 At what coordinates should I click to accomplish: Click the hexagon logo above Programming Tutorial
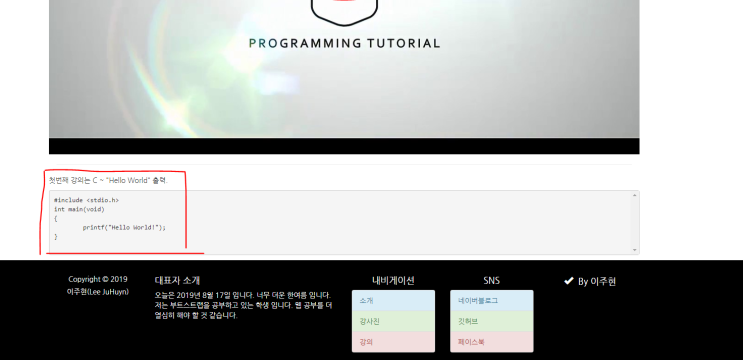[344, 11]
